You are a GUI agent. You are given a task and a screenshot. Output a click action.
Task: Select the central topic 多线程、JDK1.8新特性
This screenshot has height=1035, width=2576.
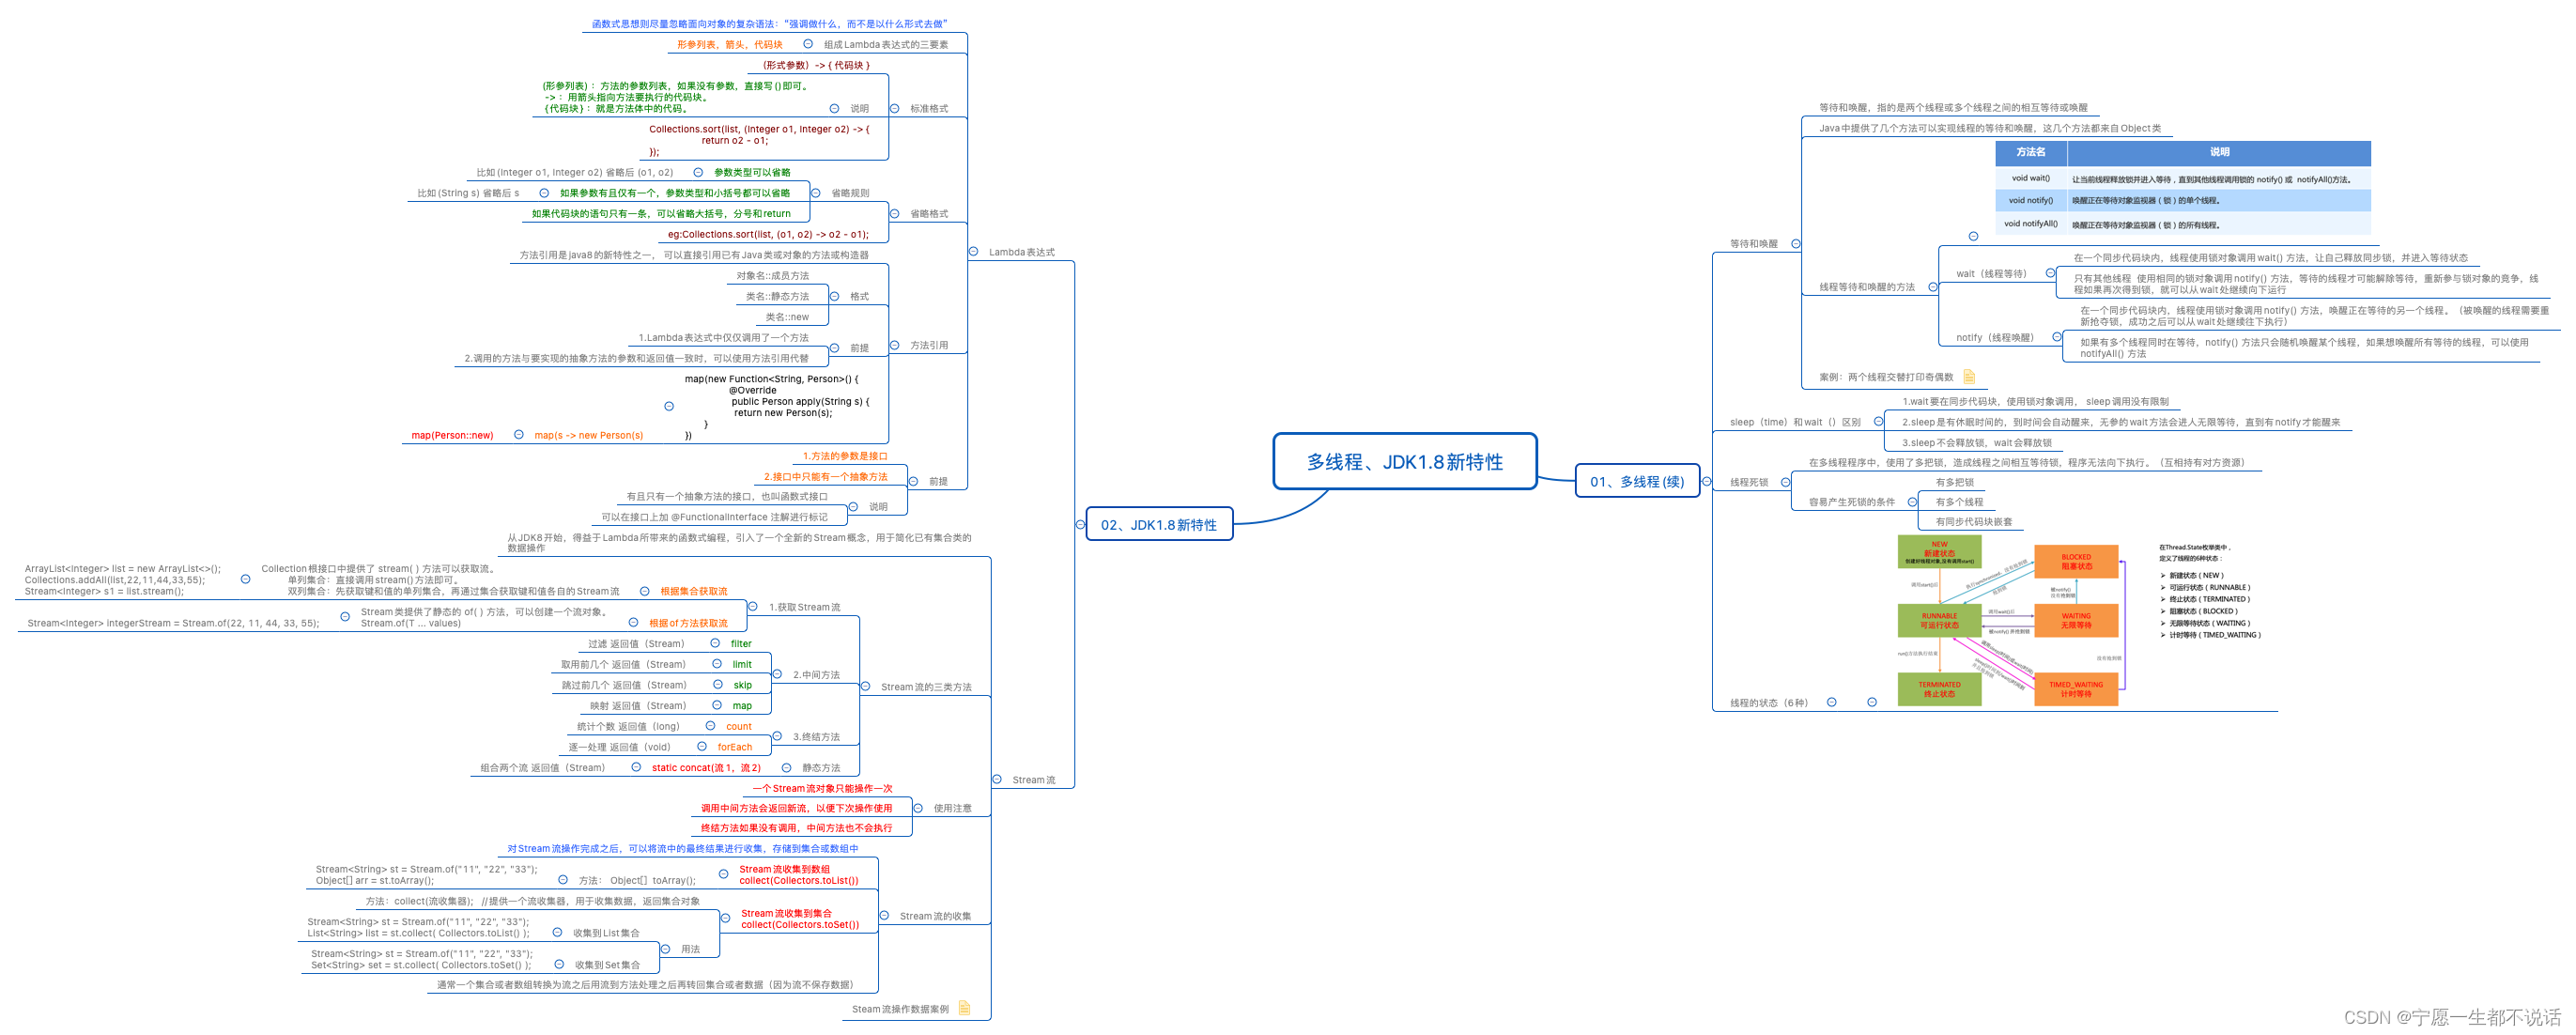tap(1404, 461)
